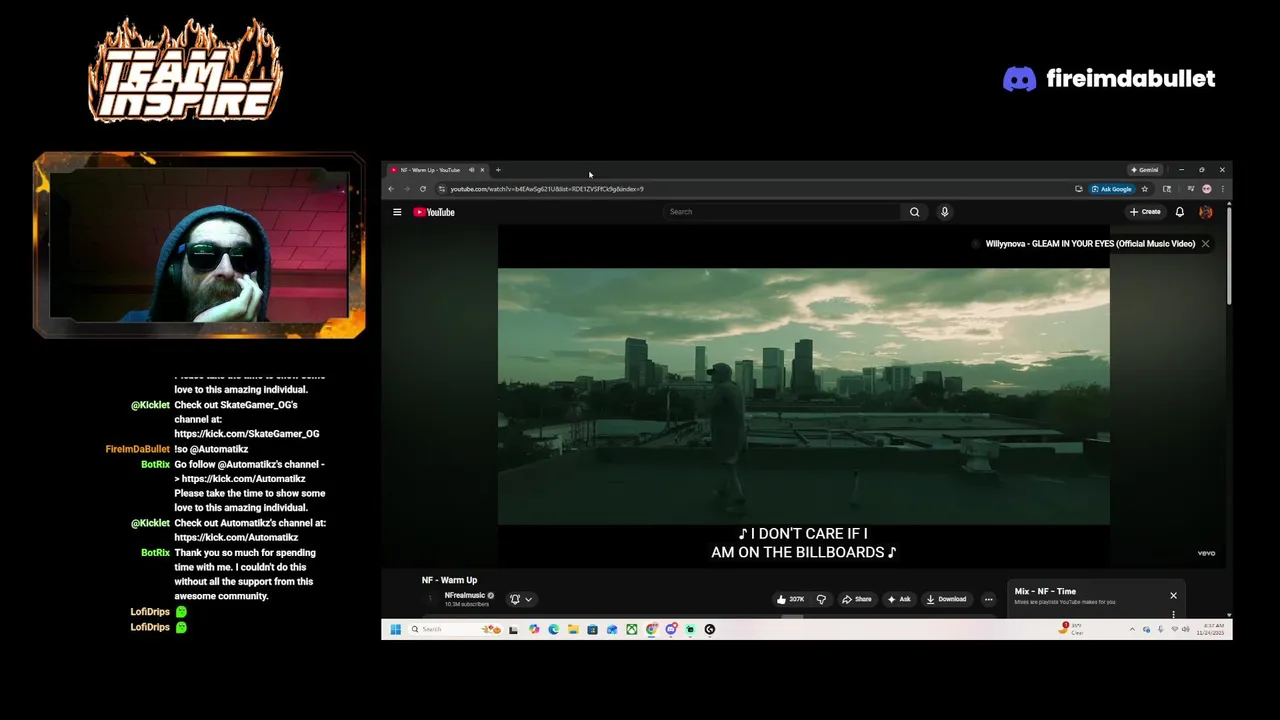Open the volume icon in the system tray
Viewport: 1280px width, 720px height.
[1185, 629]
